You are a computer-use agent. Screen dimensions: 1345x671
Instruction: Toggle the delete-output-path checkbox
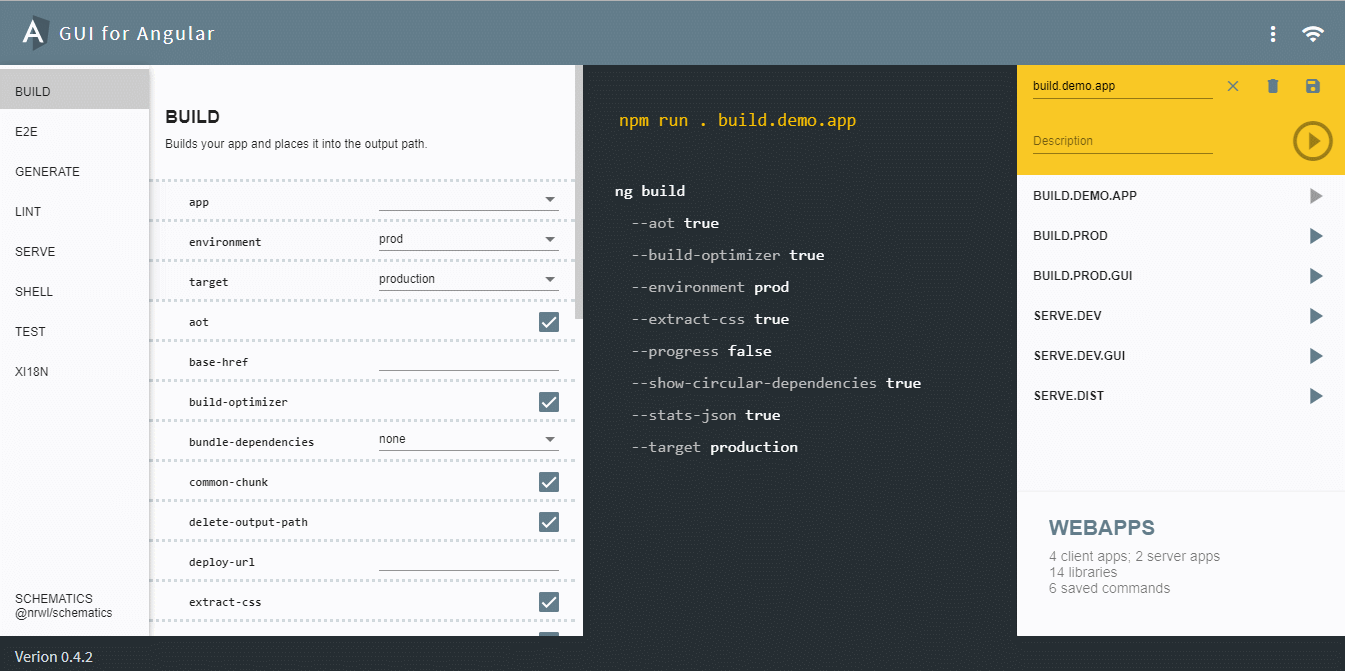click(x=549, y=522)
